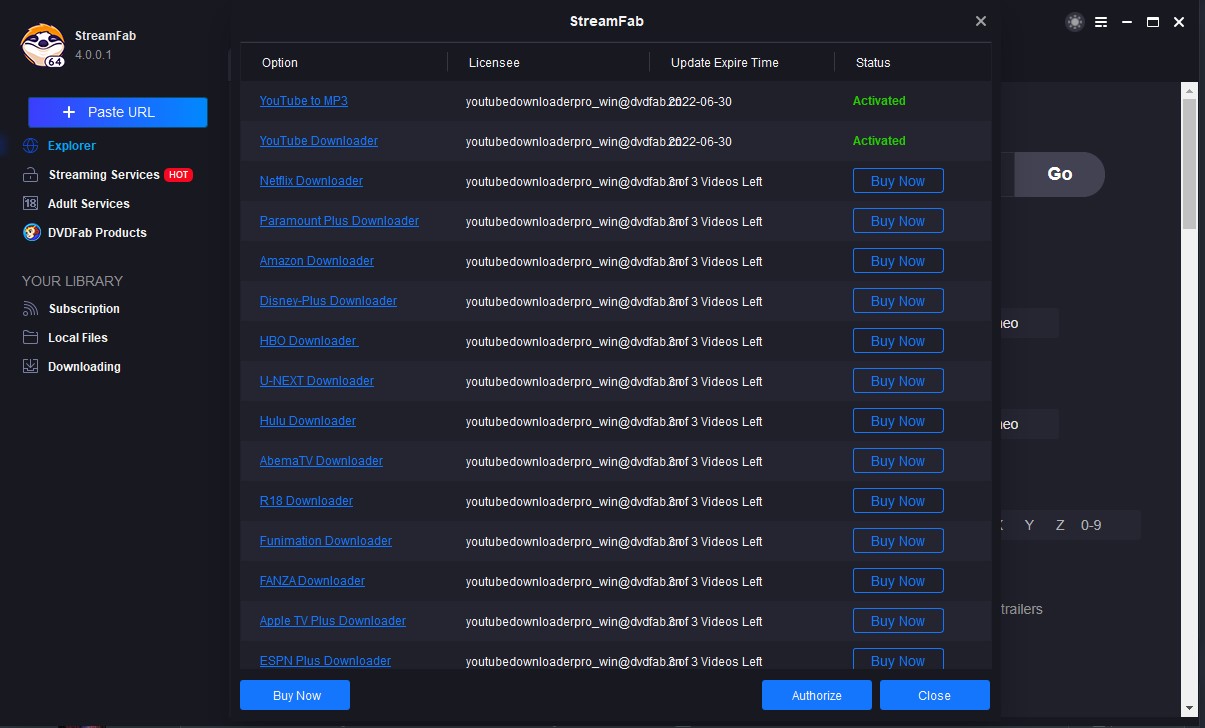Click the Explorer globe icon in sidebar

tap(31, 146)
